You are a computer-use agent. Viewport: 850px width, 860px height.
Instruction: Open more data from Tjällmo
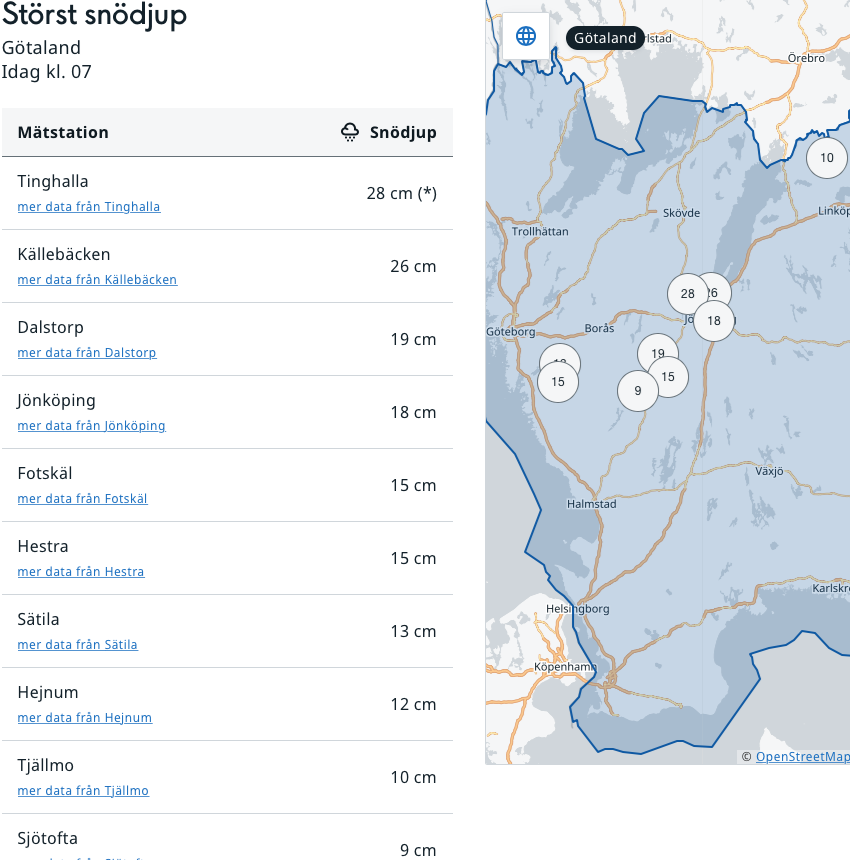(x=83, y=791)
